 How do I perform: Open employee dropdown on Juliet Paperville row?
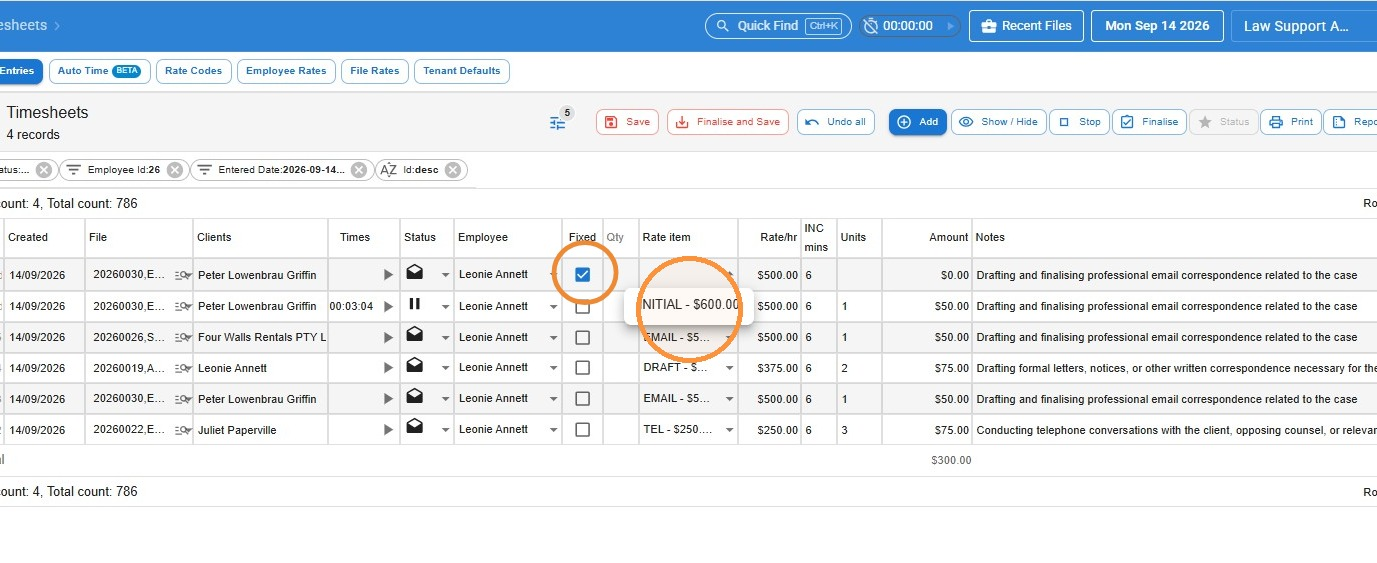(x=553, y=430)
